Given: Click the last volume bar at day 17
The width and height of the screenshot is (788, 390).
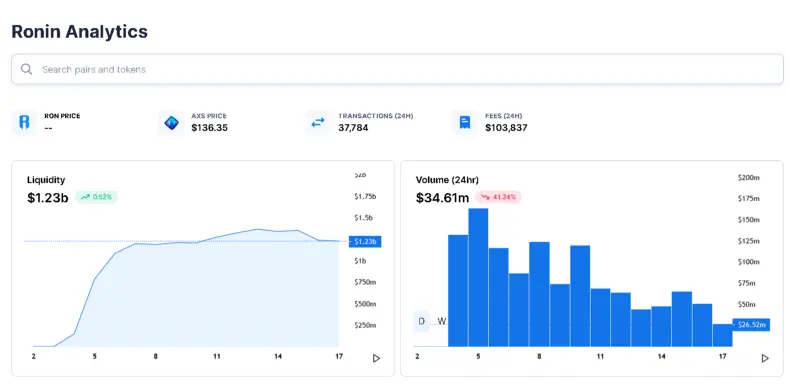Looking at the screenshot, I should pos(723,335).
